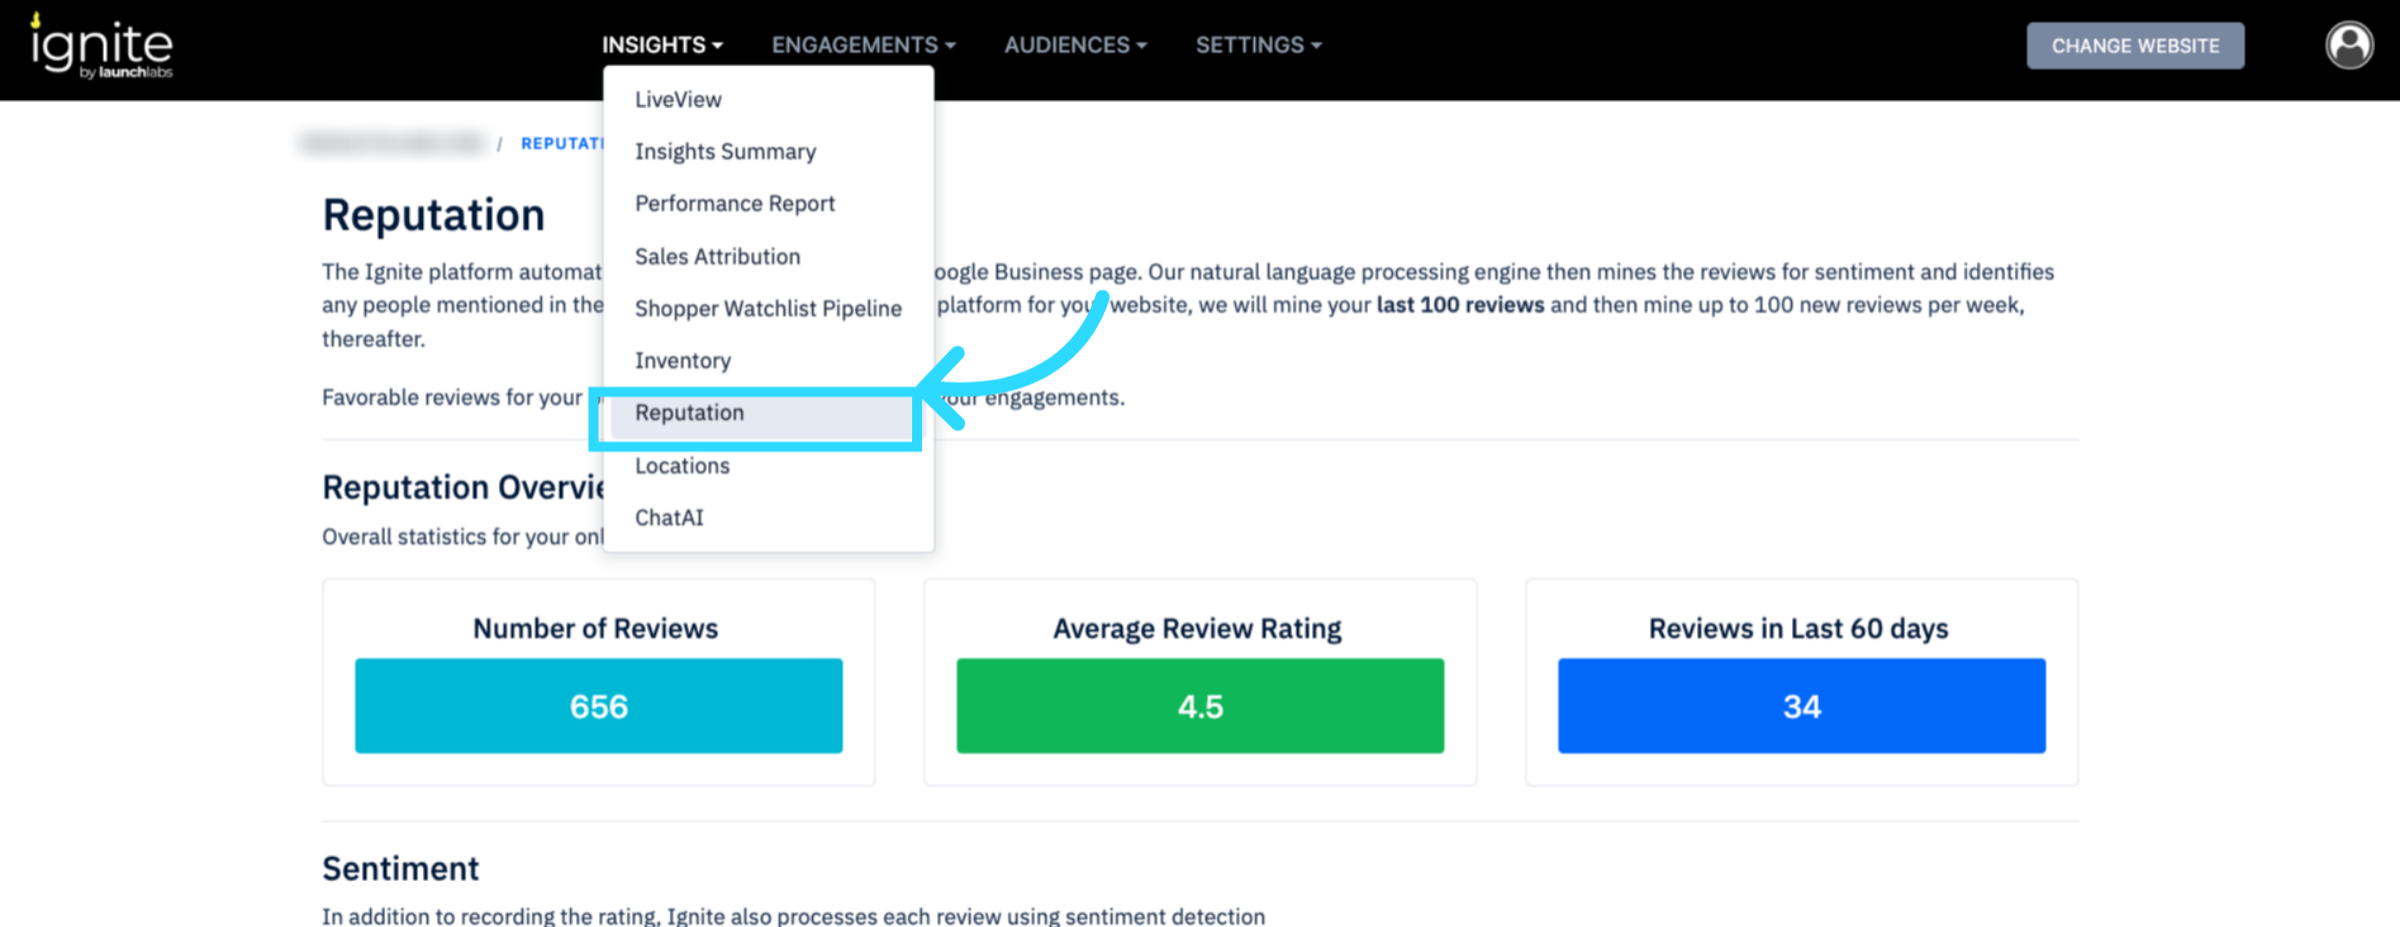Open the Performance Report entry
Viewport: 2400px width, 927px height.
coord(734,204)
